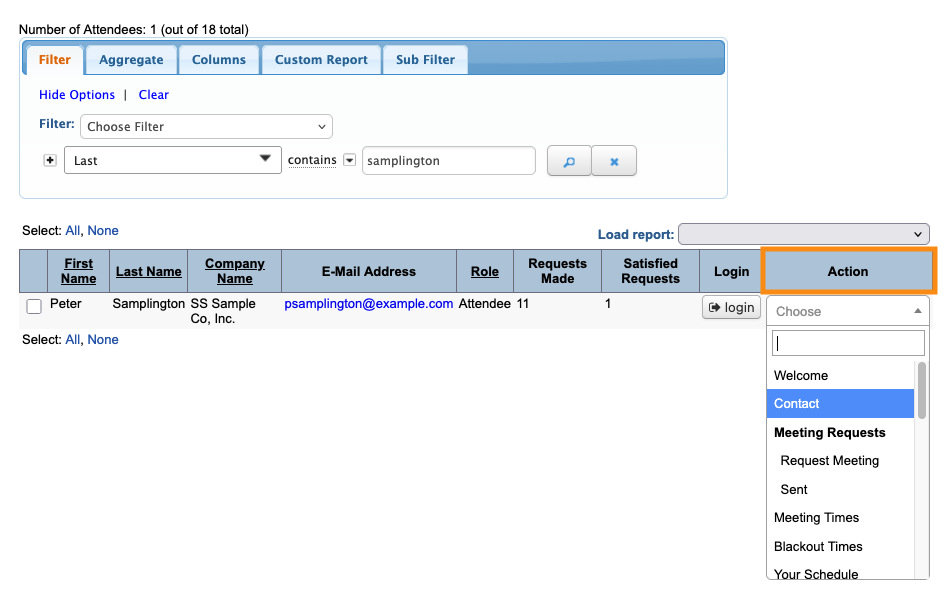Open the Columns tab
The width and height of the screenshot is (948, 595).
pos(219,60)
